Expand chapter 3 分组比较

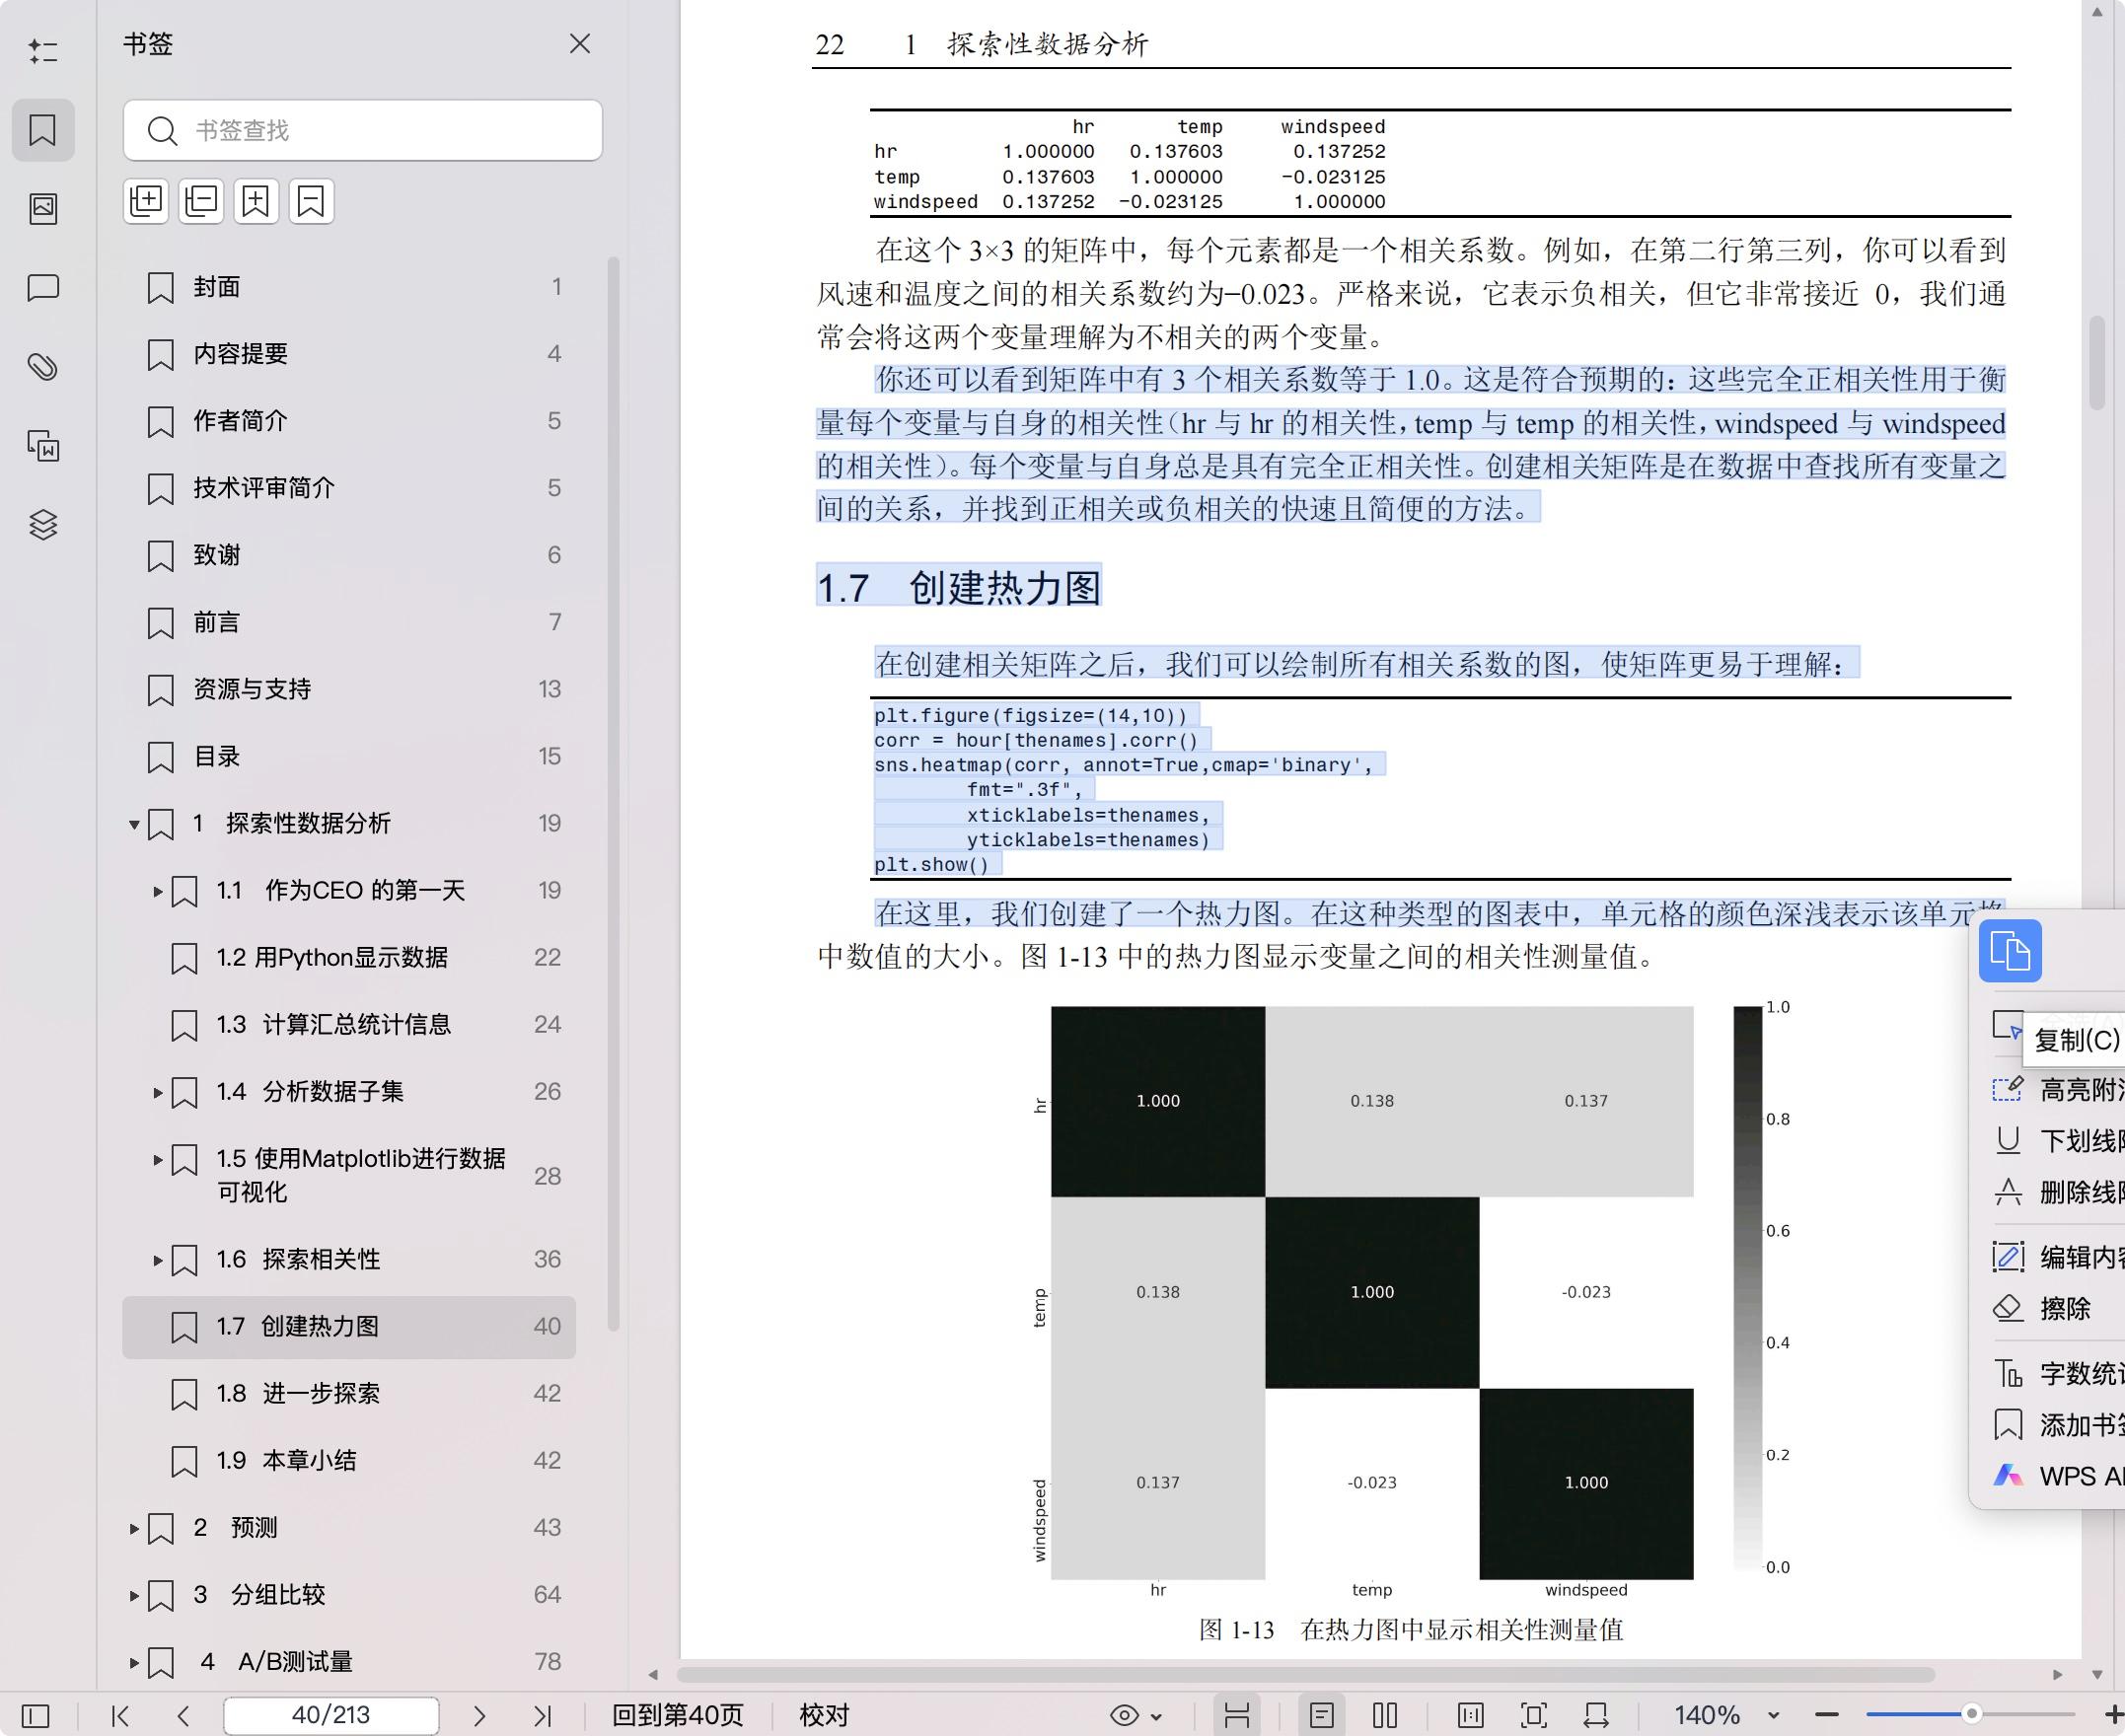click(x=134, y=1595)
